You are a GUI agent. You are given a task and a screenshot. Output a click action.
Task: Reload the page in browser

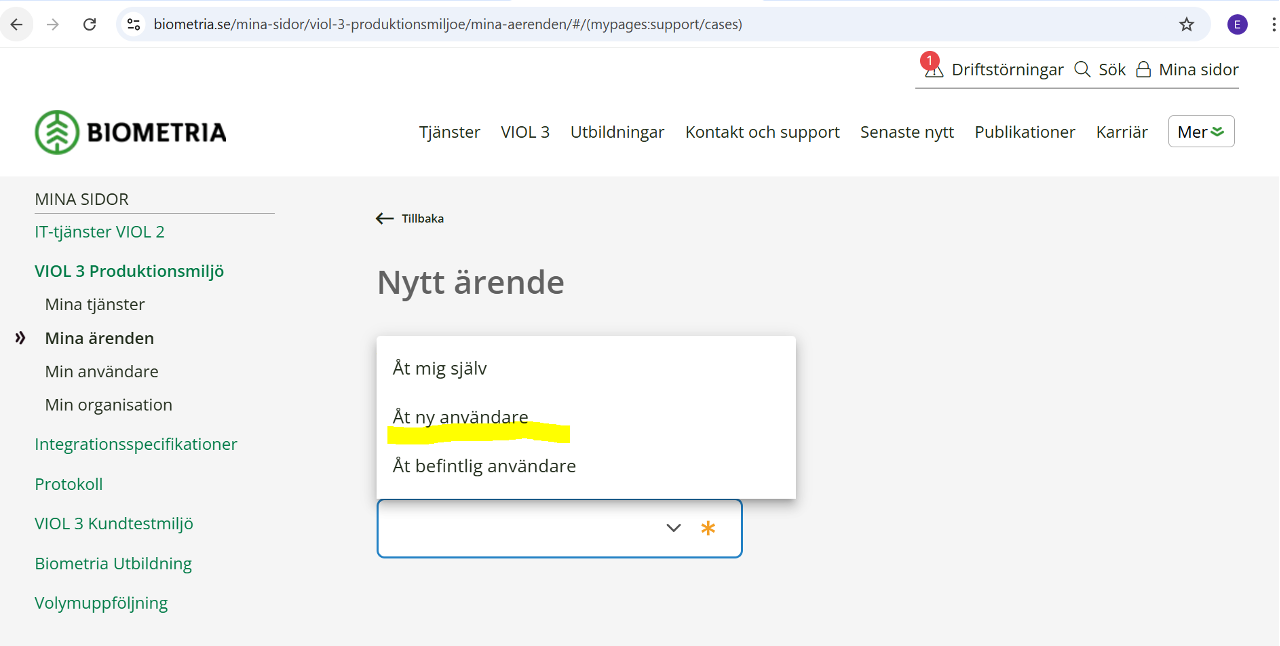coord(89,24)
